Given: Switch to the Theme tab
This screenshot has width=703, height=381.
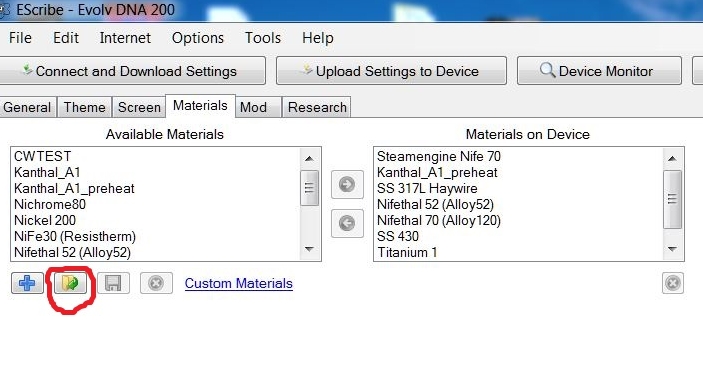Looking at the screenshot, I should click(84, 108).
